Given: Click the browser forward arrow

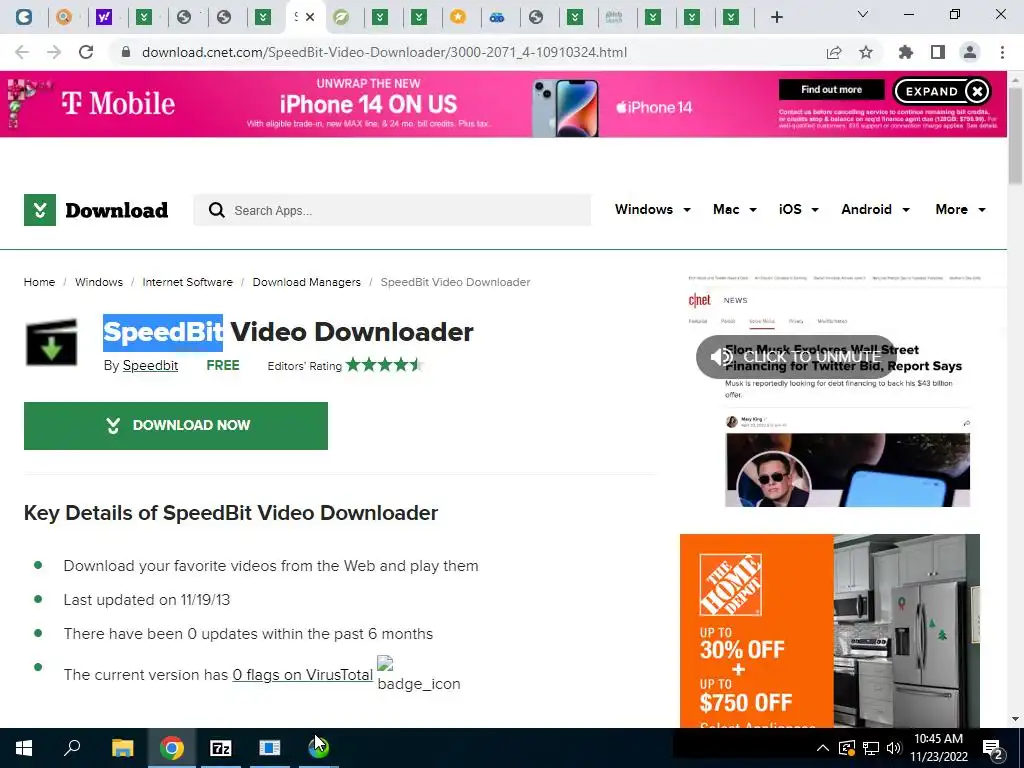Looking at the screenshot, I should click(54, 52).
